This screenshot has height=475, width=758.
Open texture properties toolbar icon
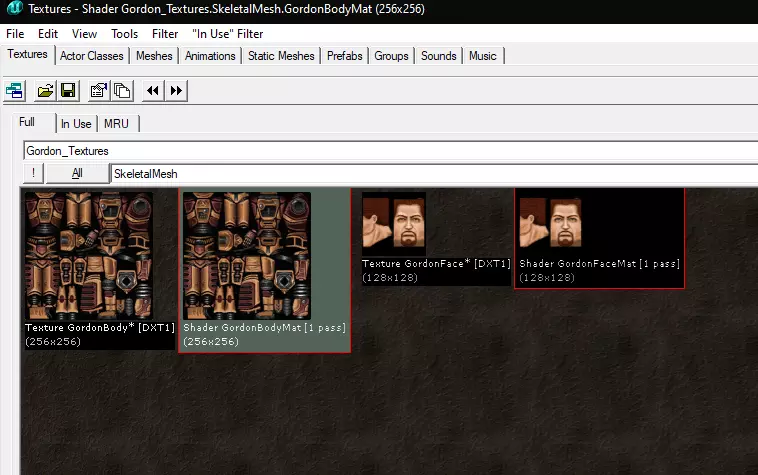click(x=99, y=90)
